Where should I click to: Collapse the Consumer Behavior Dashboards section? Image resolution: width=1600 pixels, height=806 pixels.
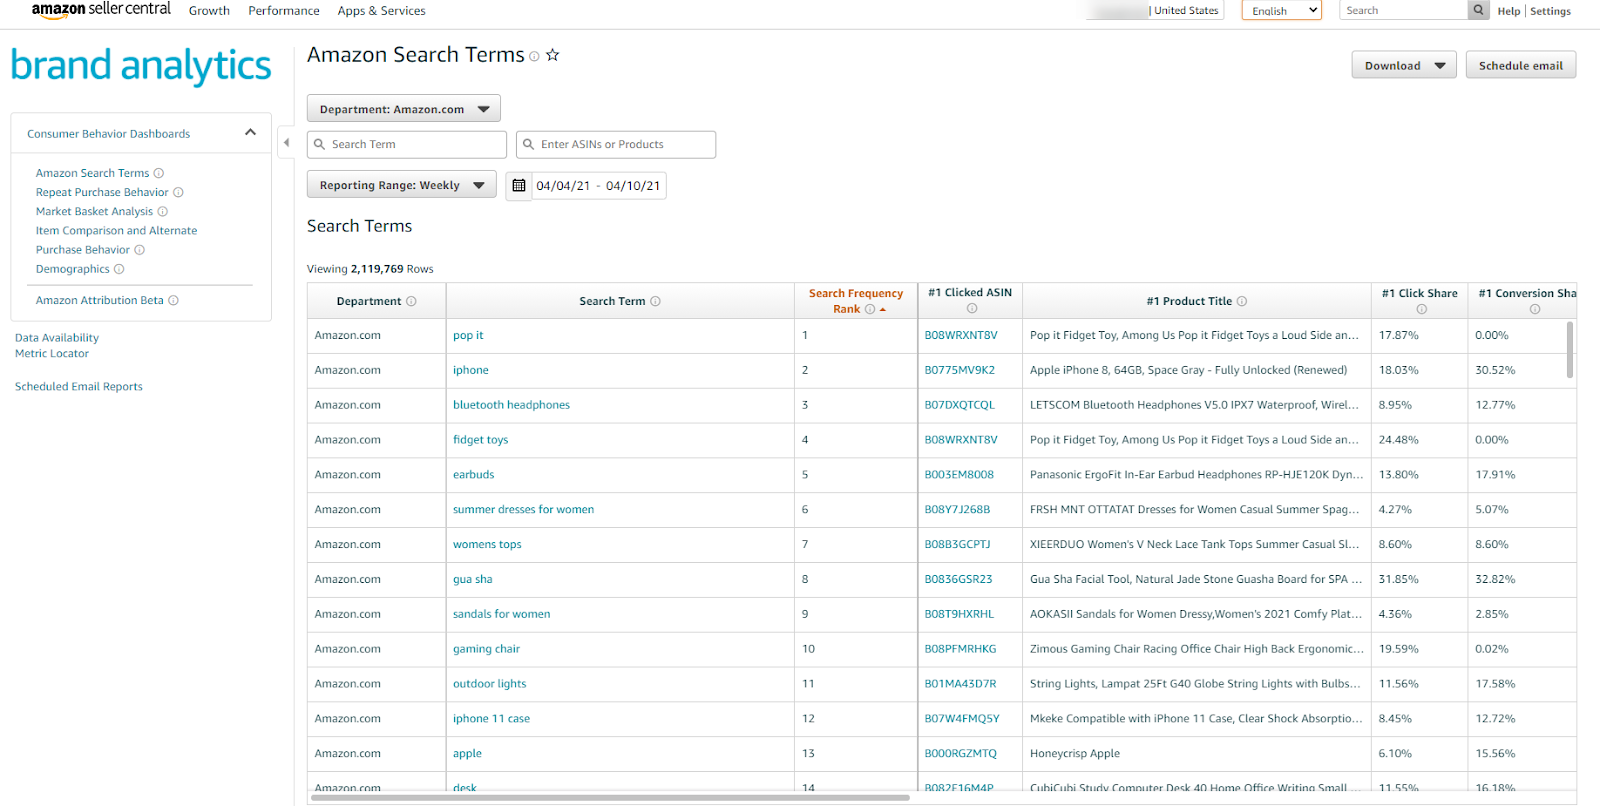pyautogui.click(x=250, y=132)
